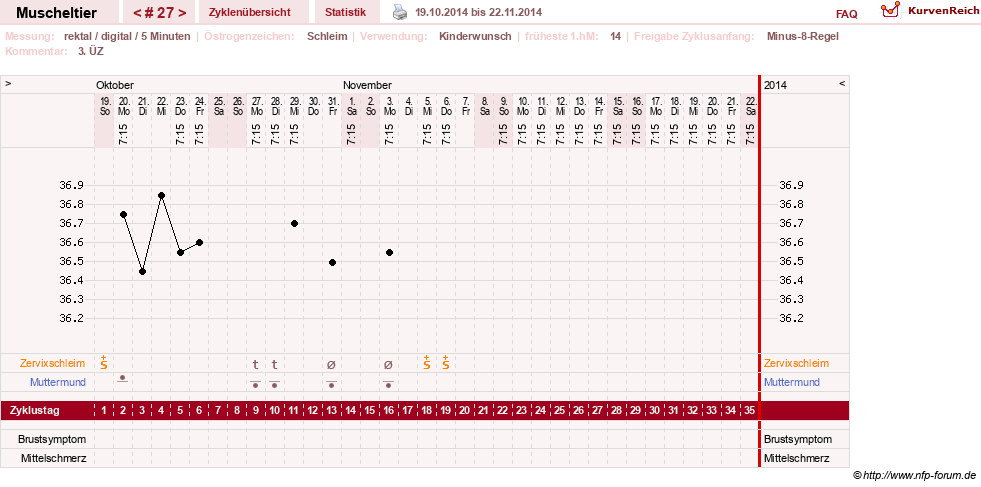
Task: Click the Kinderwunsch value
Action: click(475, 36)
